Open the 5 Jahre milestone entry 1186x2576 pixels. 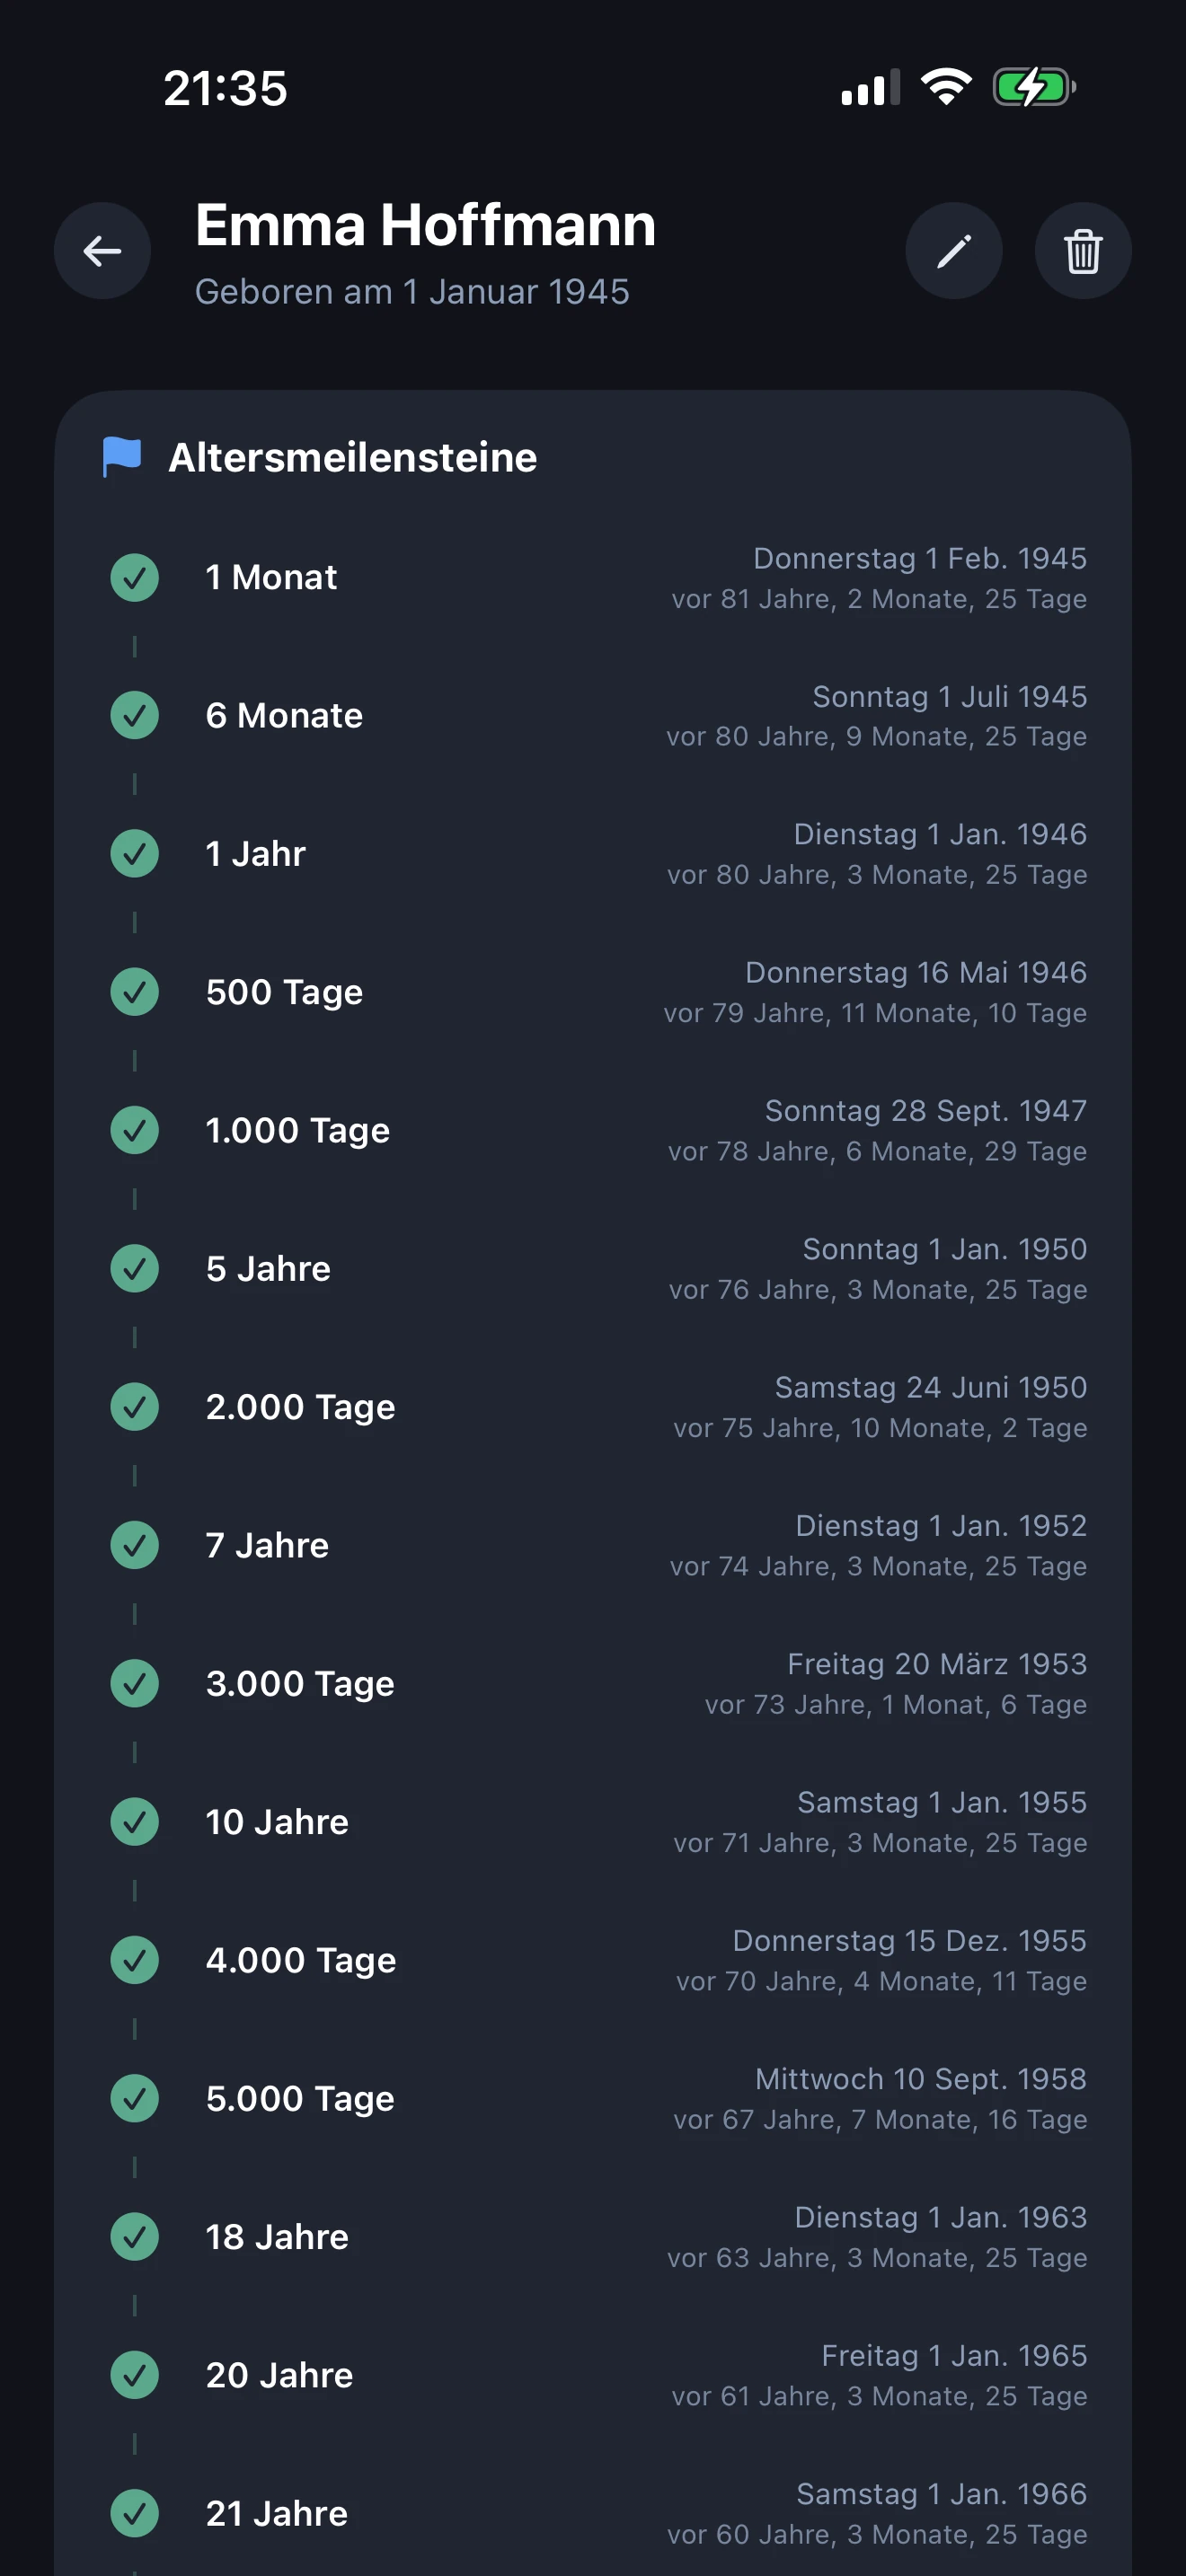point(268,1269)
